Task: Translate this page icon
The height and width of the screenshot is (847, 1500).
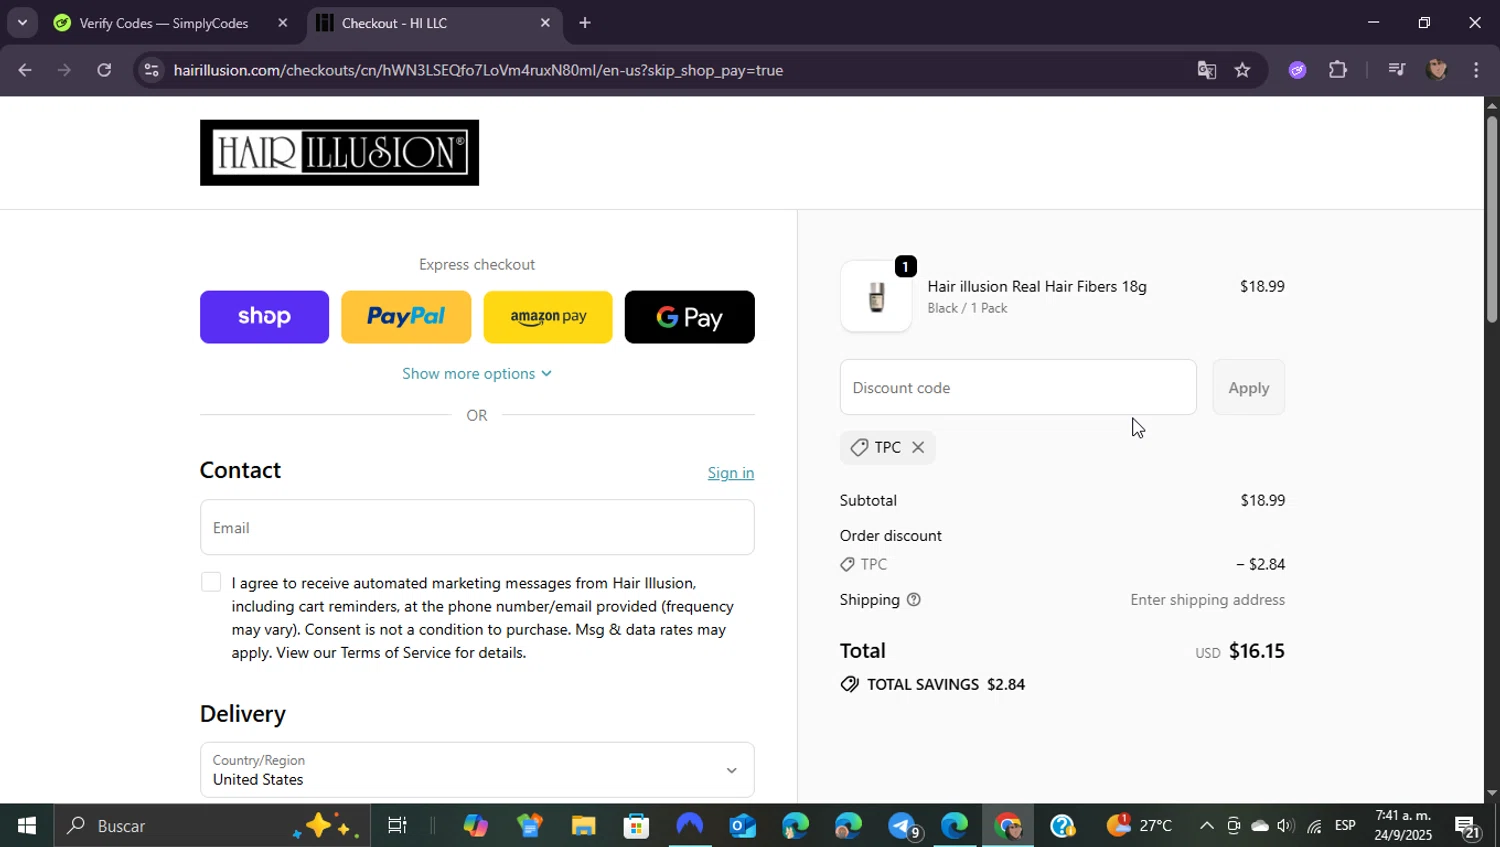Action: [1207, 70]
